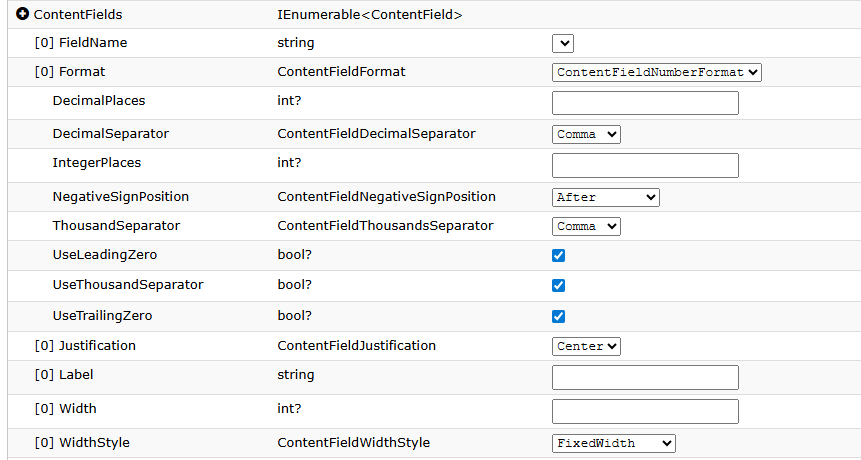Screen dimensions: 861x460
Task: Click the IntegerPlaces label
Action: [97, 163]
